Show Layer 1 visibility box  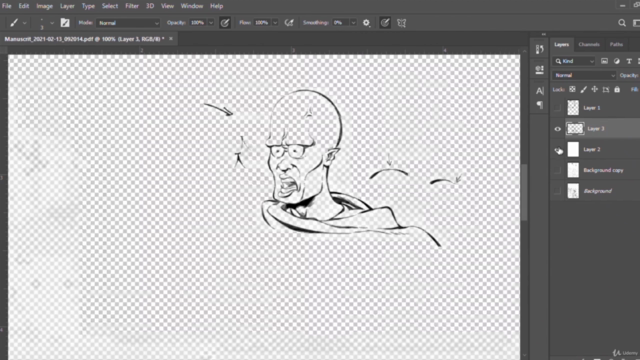[x=558, y=108]
